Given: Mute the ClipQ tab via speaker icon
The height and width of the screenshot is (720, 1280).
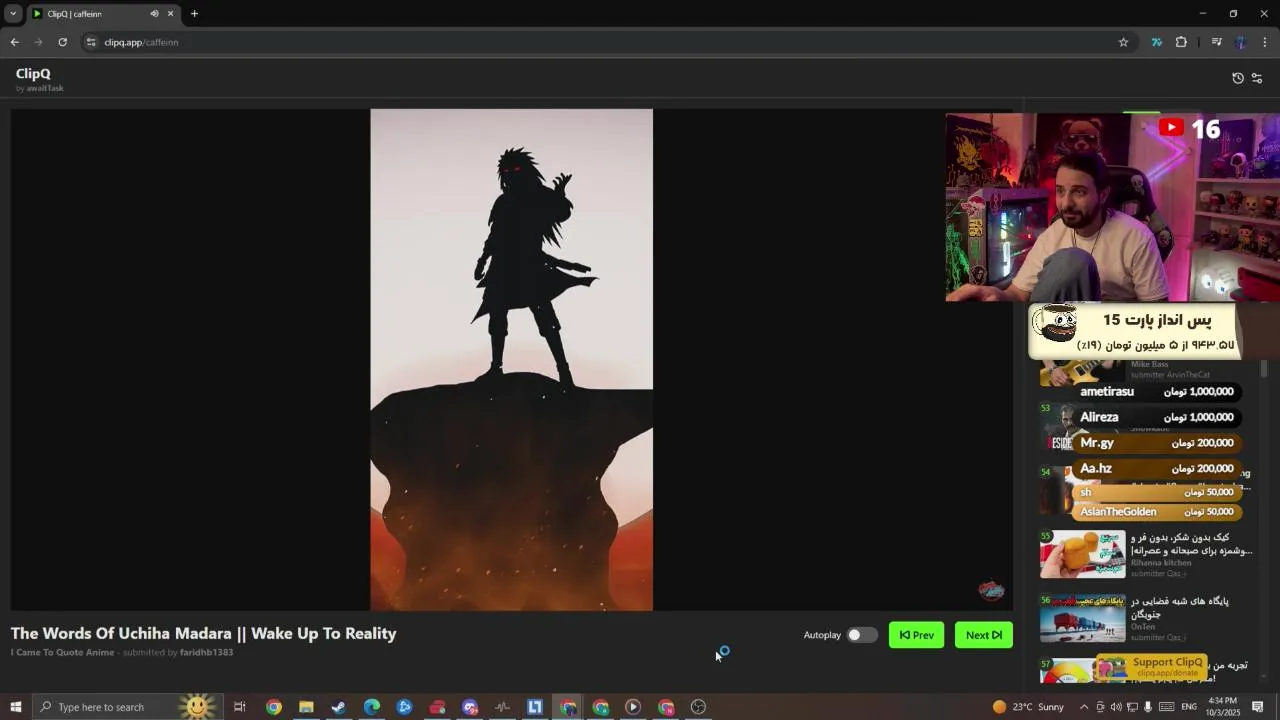Looking at the screenshot, I should point(154,14).
